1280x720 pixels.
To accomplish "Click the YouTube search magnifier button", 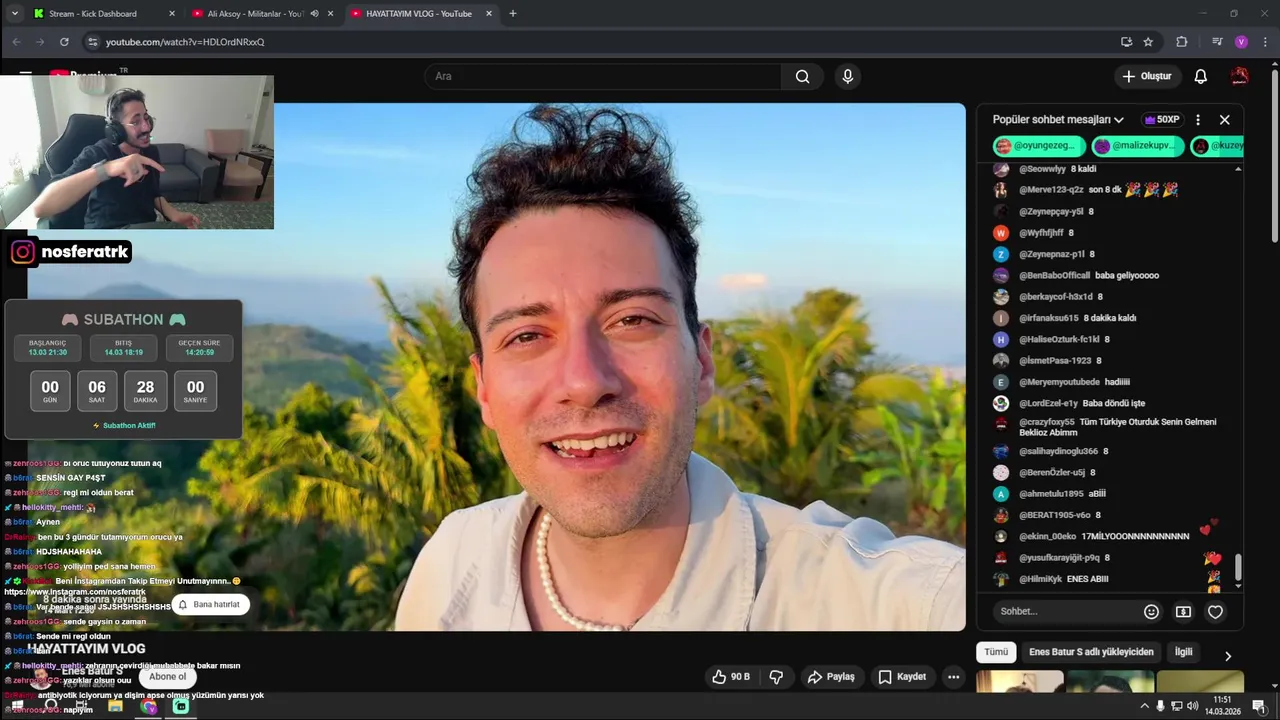I will click(x=802, y=76).
